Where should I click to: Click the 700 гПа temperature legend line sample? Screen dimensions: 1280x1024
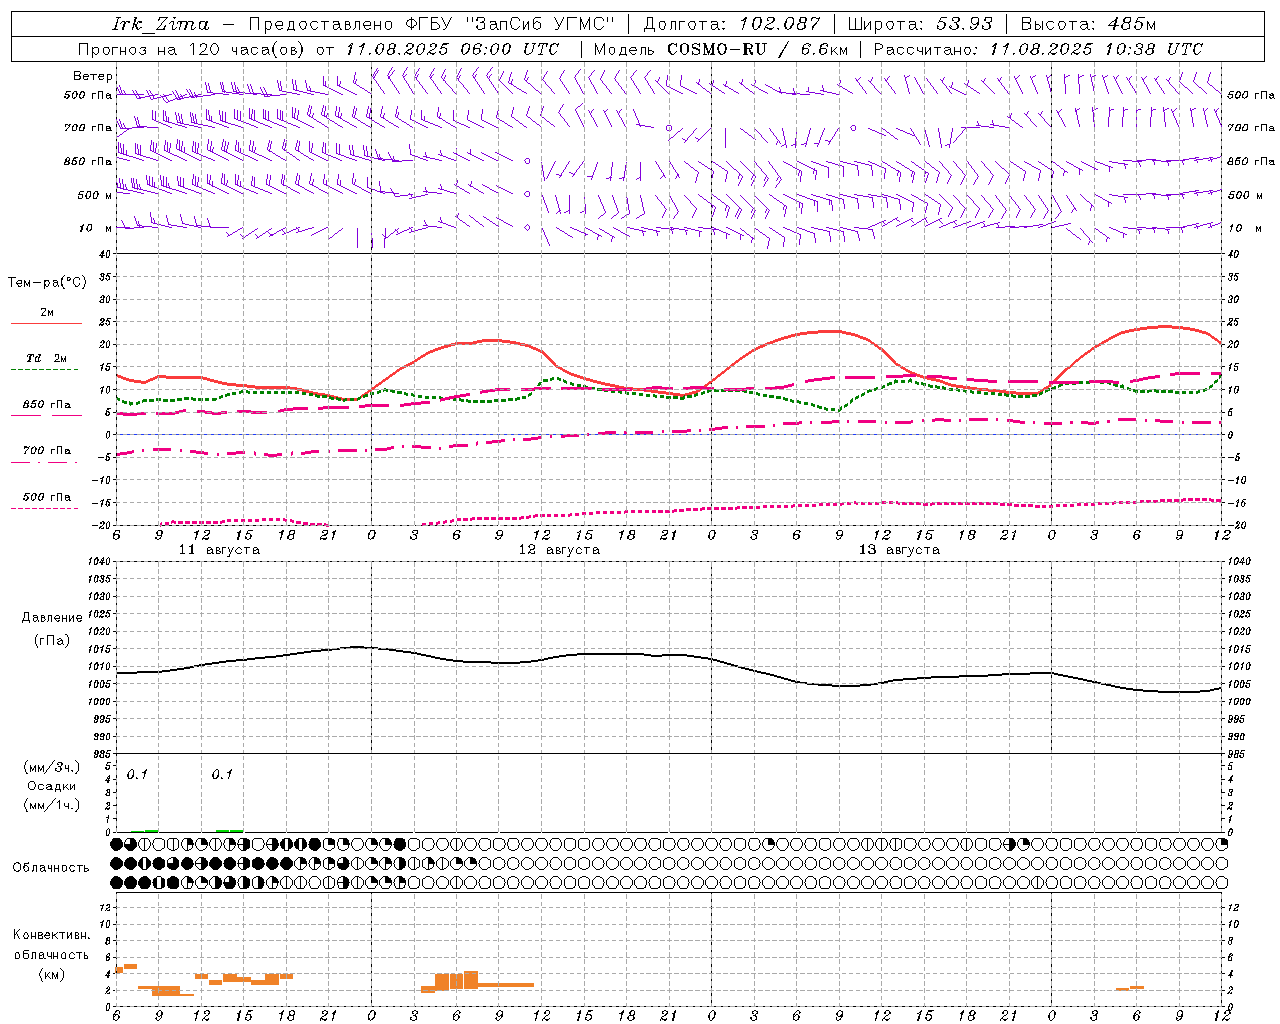[46, 462]
